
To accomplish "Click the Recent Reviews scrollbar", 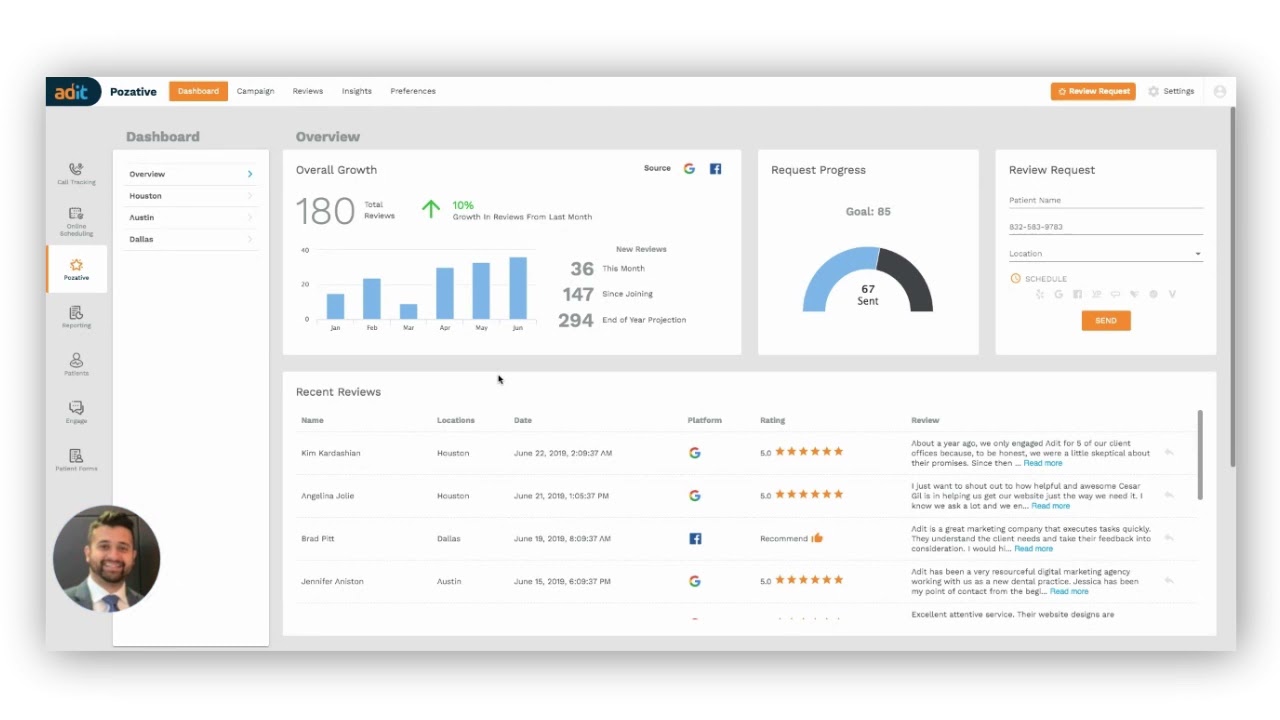I will tap(1200, 454).
